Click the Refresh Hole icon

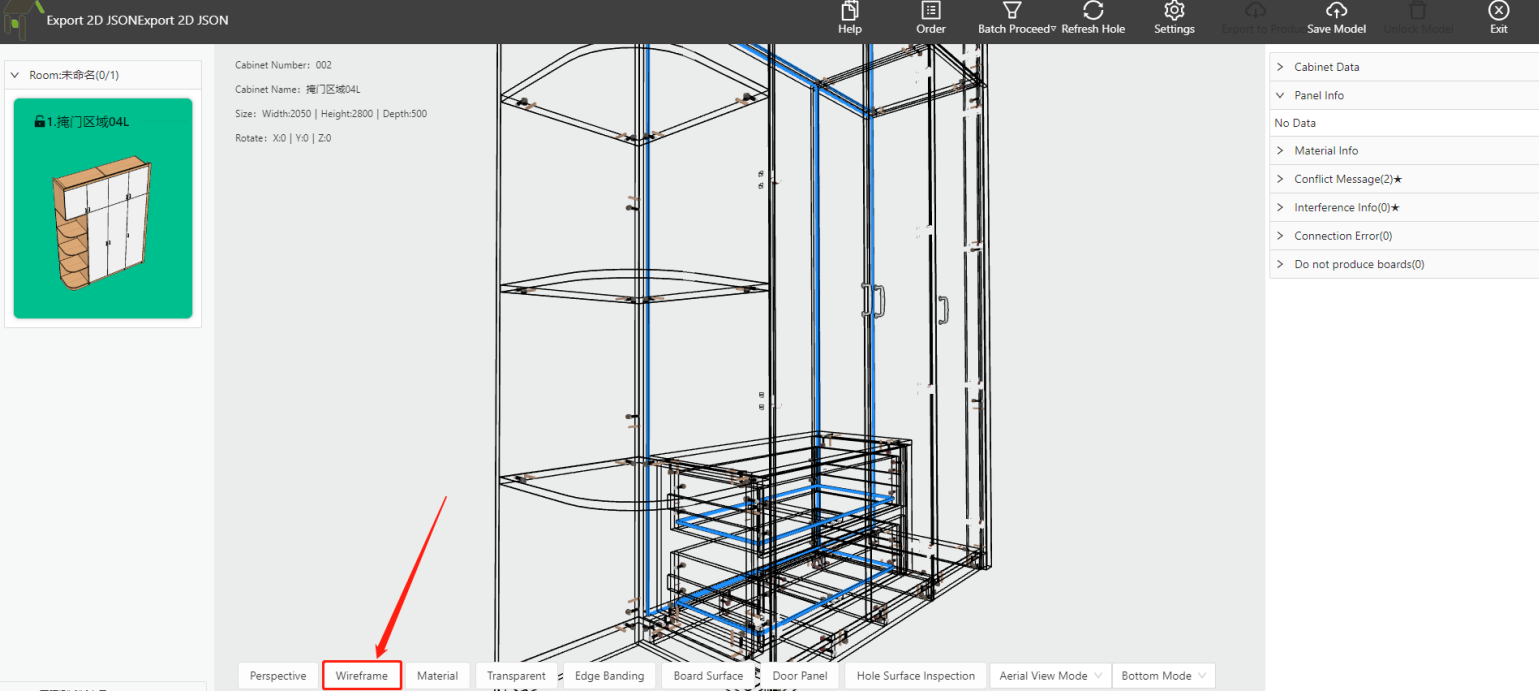point(1093,12)
